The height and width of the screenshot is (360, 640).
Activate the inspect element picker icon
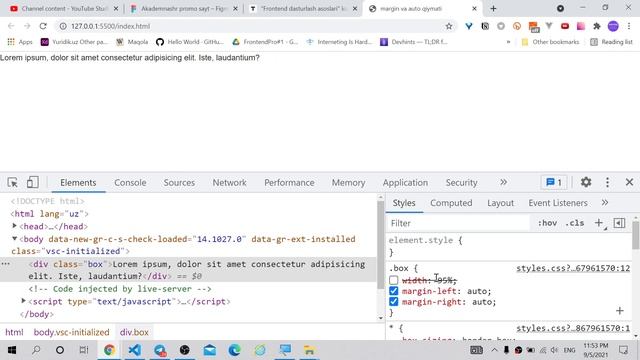tap(12, 182)
